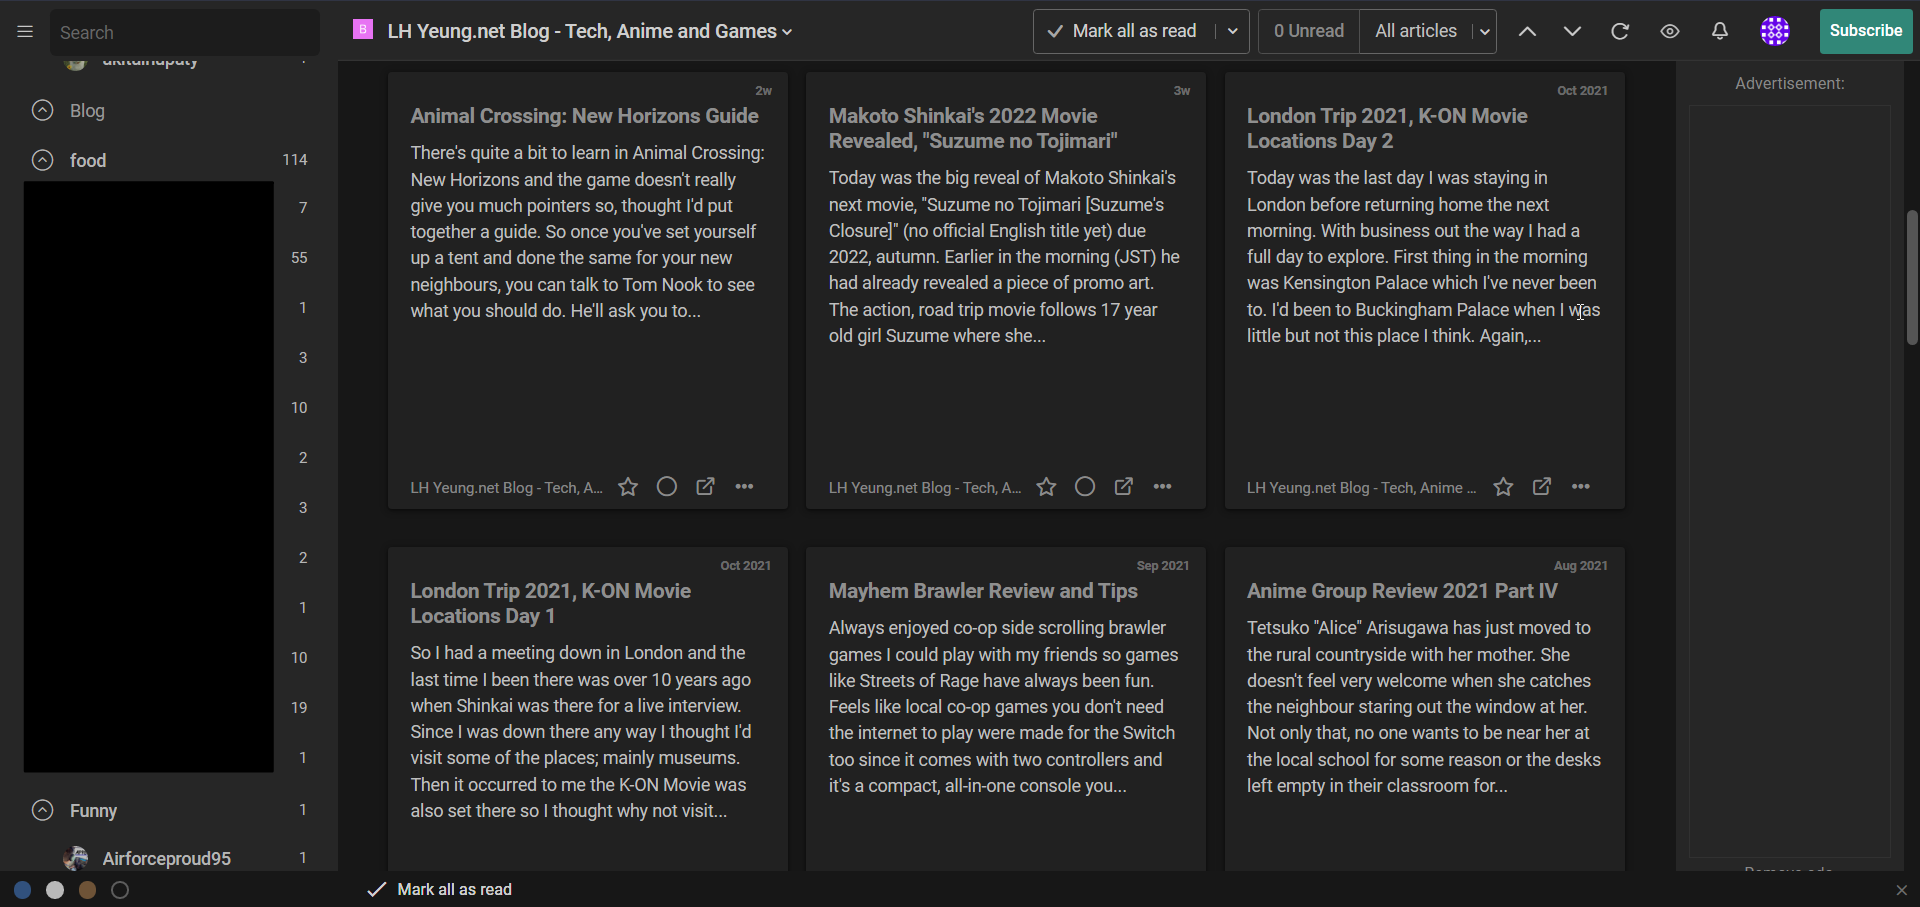The height and width of the screenshot is (907, 1920).
Task: Click feed source under Animal Crossing card
Action: click(506, 488)
